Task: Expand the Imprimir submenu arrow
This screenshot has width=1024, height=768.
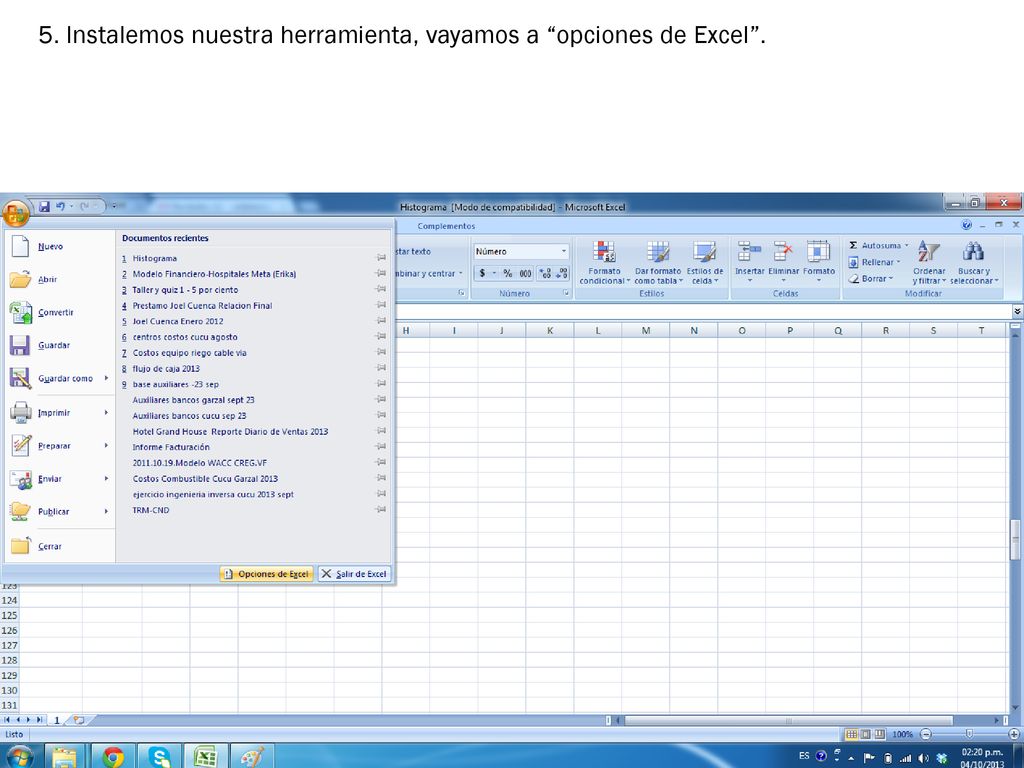Action: (x=106, y=413)
